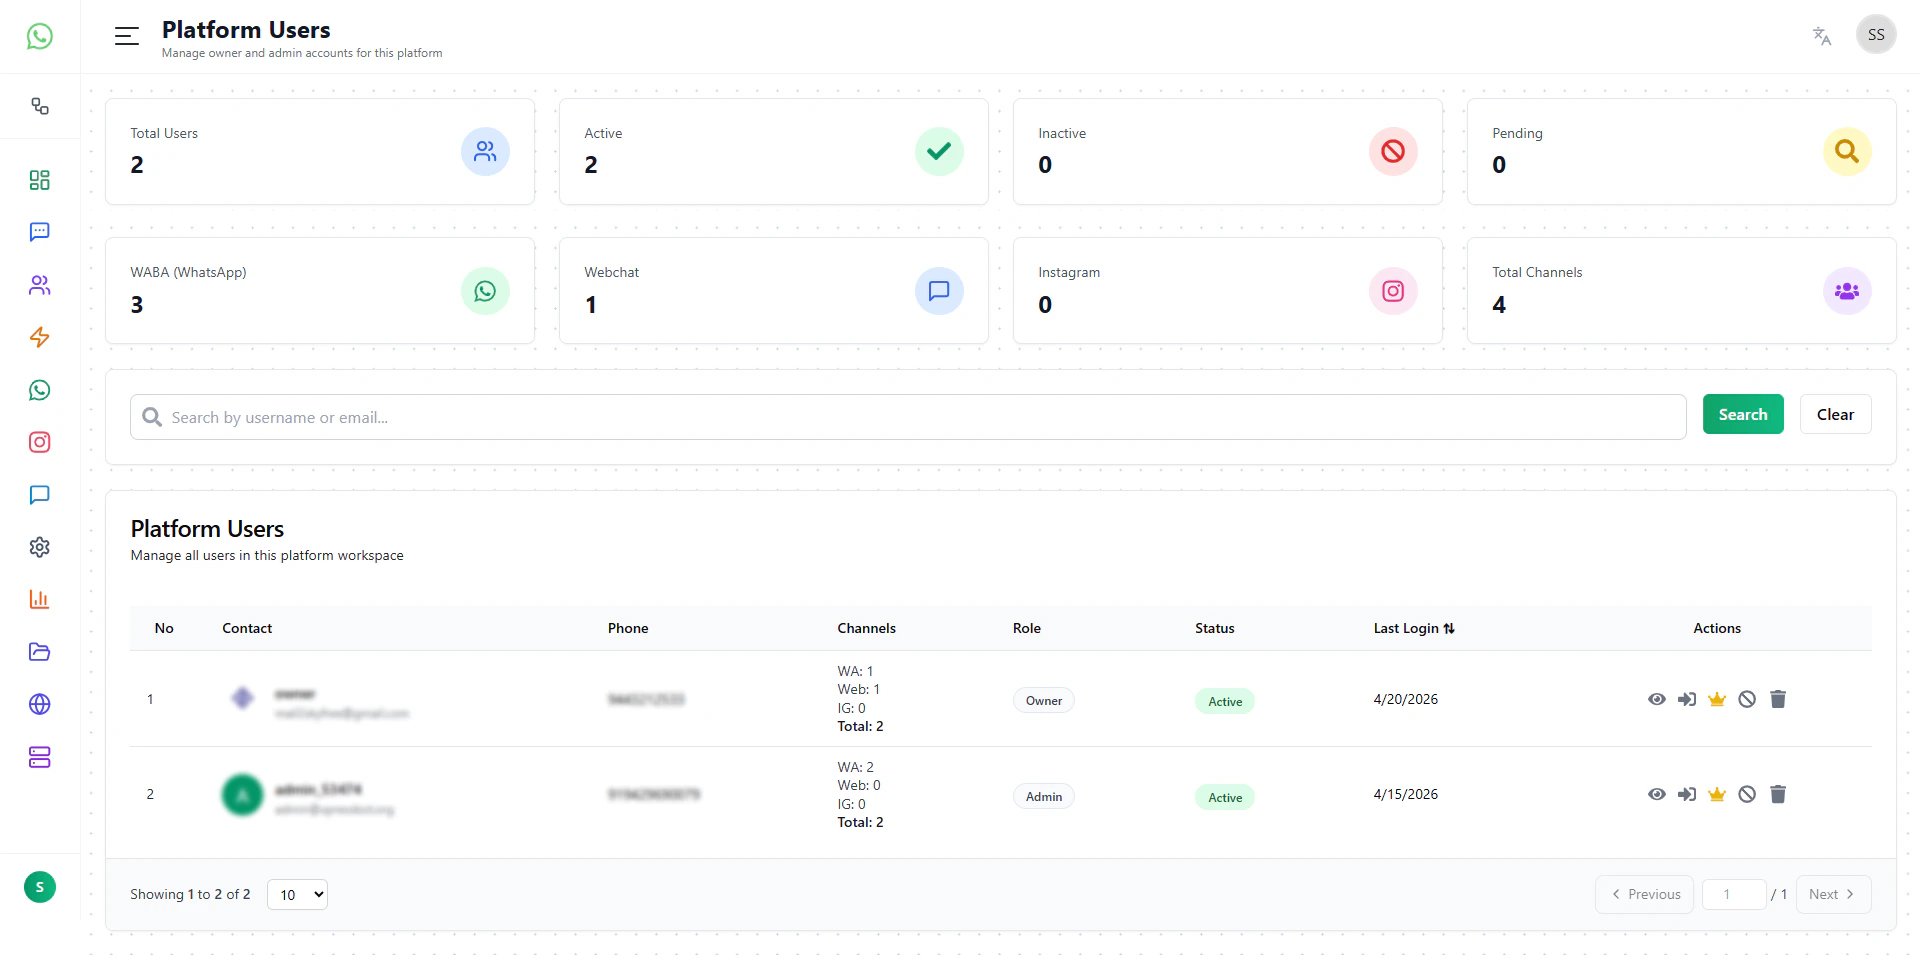Click the 4/15/2026 last login date
1920x955 pixels.
pyautogui.click(x=1406, y=794)
